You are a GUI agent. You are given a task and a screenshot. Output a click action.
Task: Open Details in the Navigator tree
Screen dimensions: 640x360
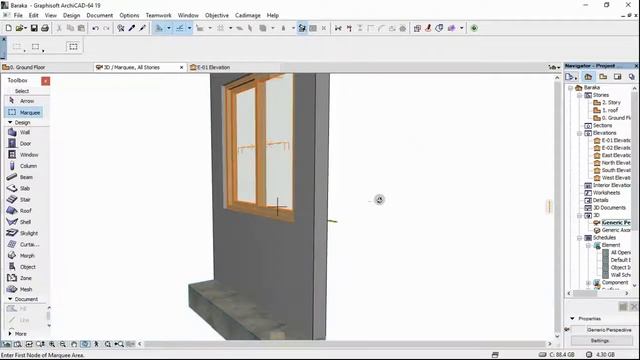[x=600, y=200]
